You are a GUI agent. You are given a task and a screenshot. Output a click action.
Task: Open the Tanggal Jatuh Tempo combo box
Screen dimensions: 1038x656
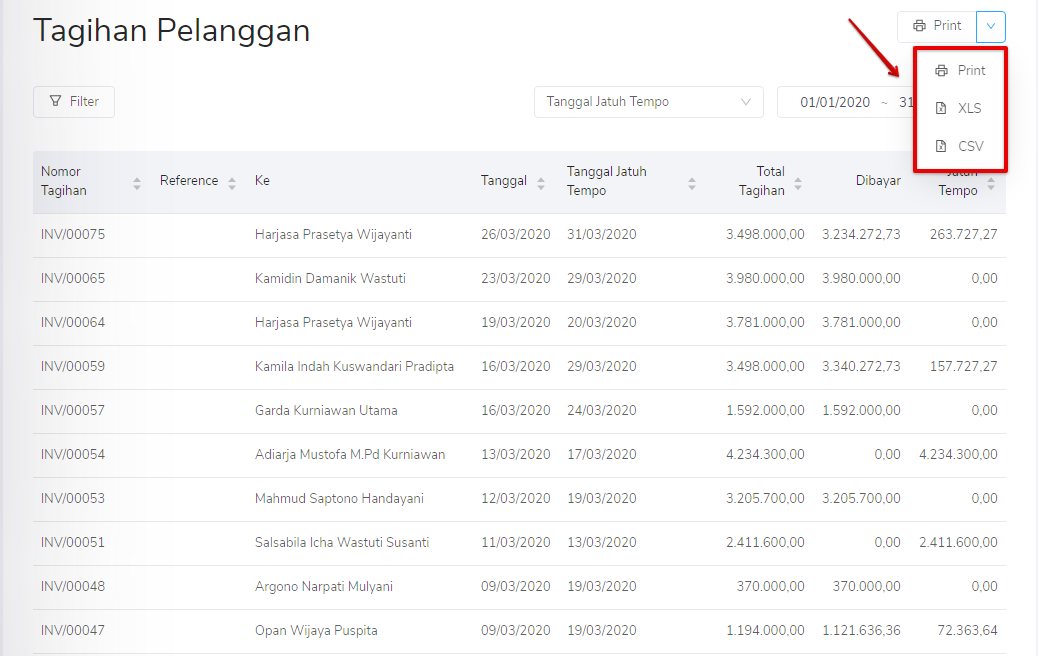[648, 101]
